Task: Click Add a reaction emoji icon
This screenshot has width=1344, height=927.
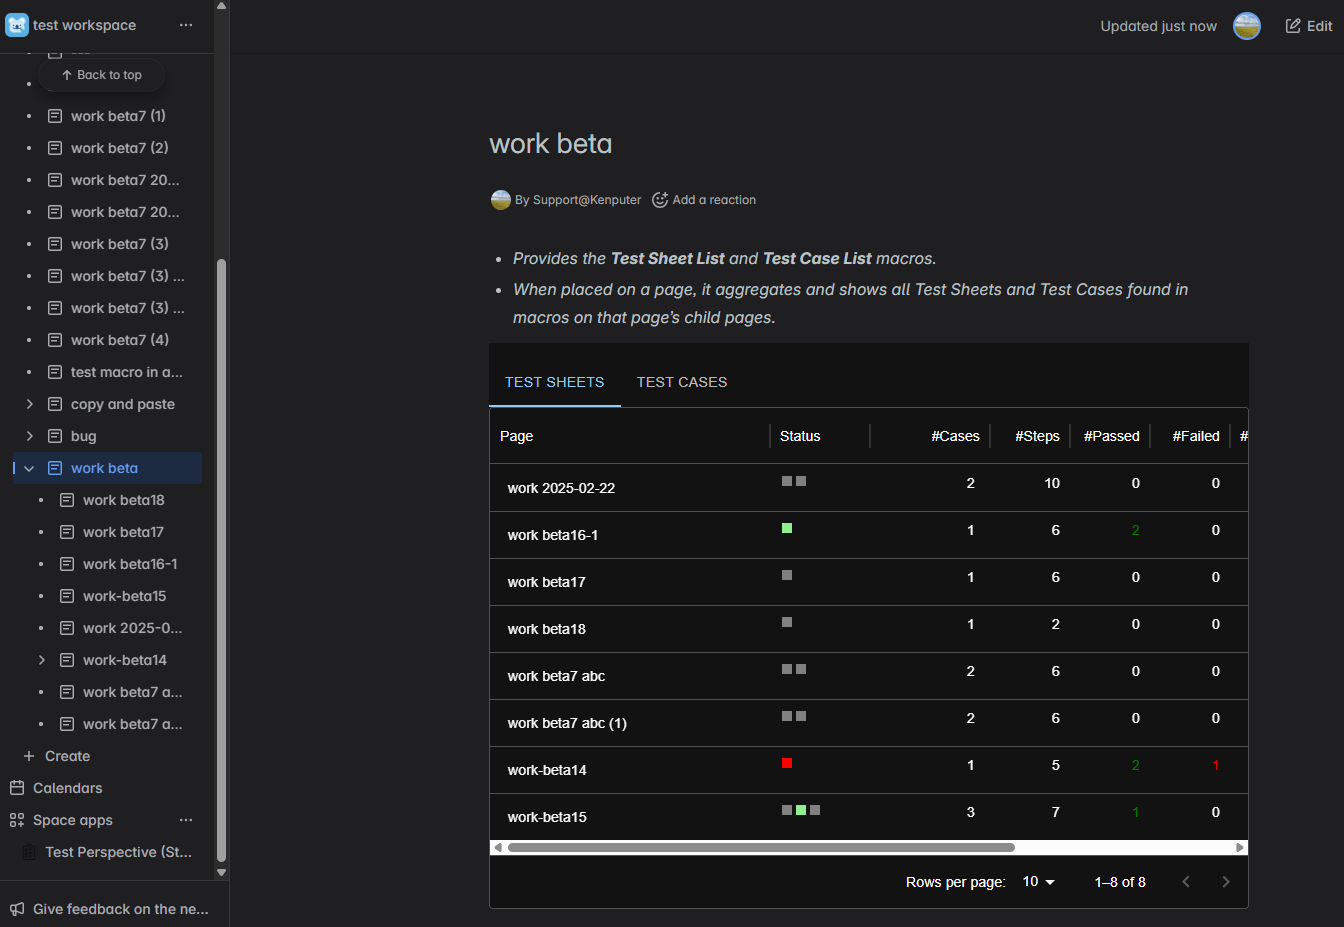Action: click(x=660, y=200)
